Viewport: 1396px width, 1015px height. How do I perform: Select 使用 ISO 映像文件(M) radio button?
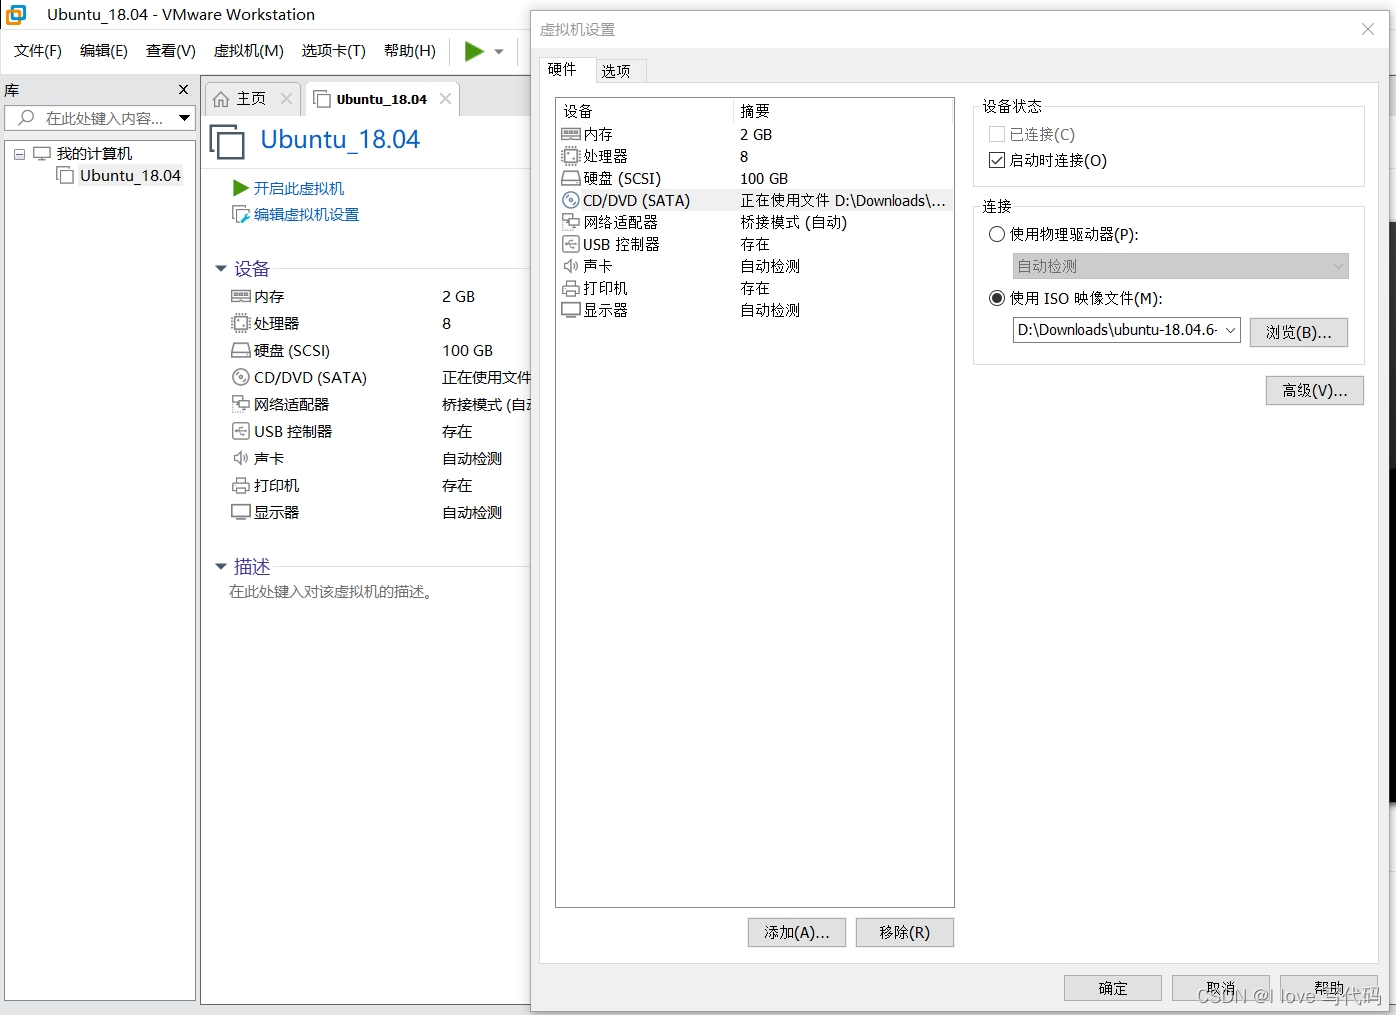(x=997, y=298)
